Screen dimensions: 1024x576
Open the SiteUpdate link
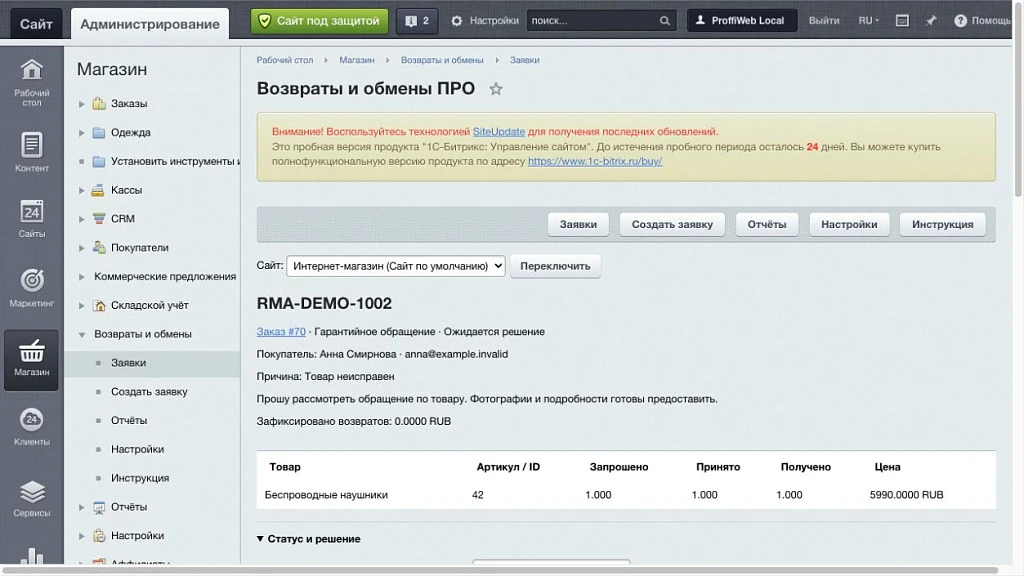(498, 131)
